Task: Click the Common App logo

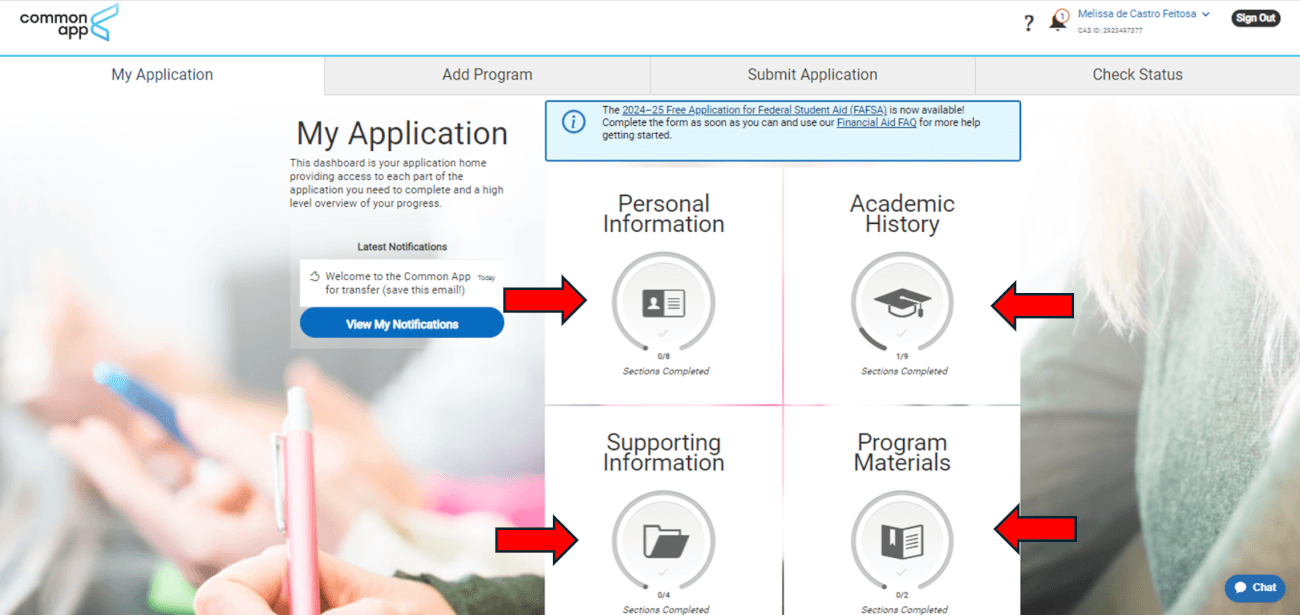Action: [68, 22]
